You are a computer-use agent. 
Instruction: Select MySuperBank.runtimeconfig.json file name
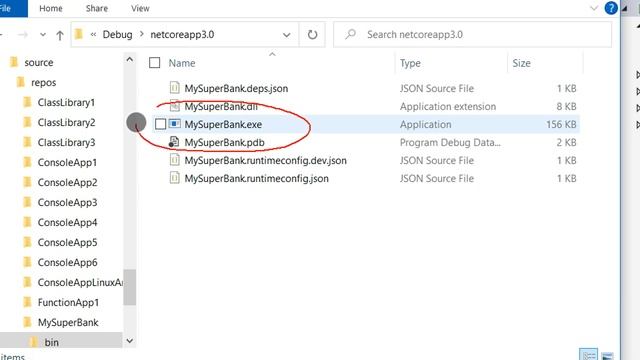(256, 178)
